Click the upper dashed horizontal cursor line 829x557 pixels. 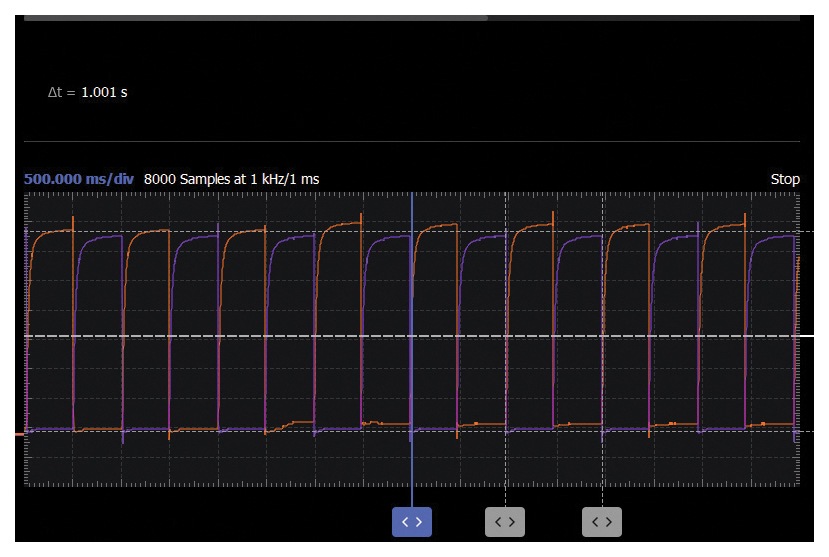(x=300, y=232)
